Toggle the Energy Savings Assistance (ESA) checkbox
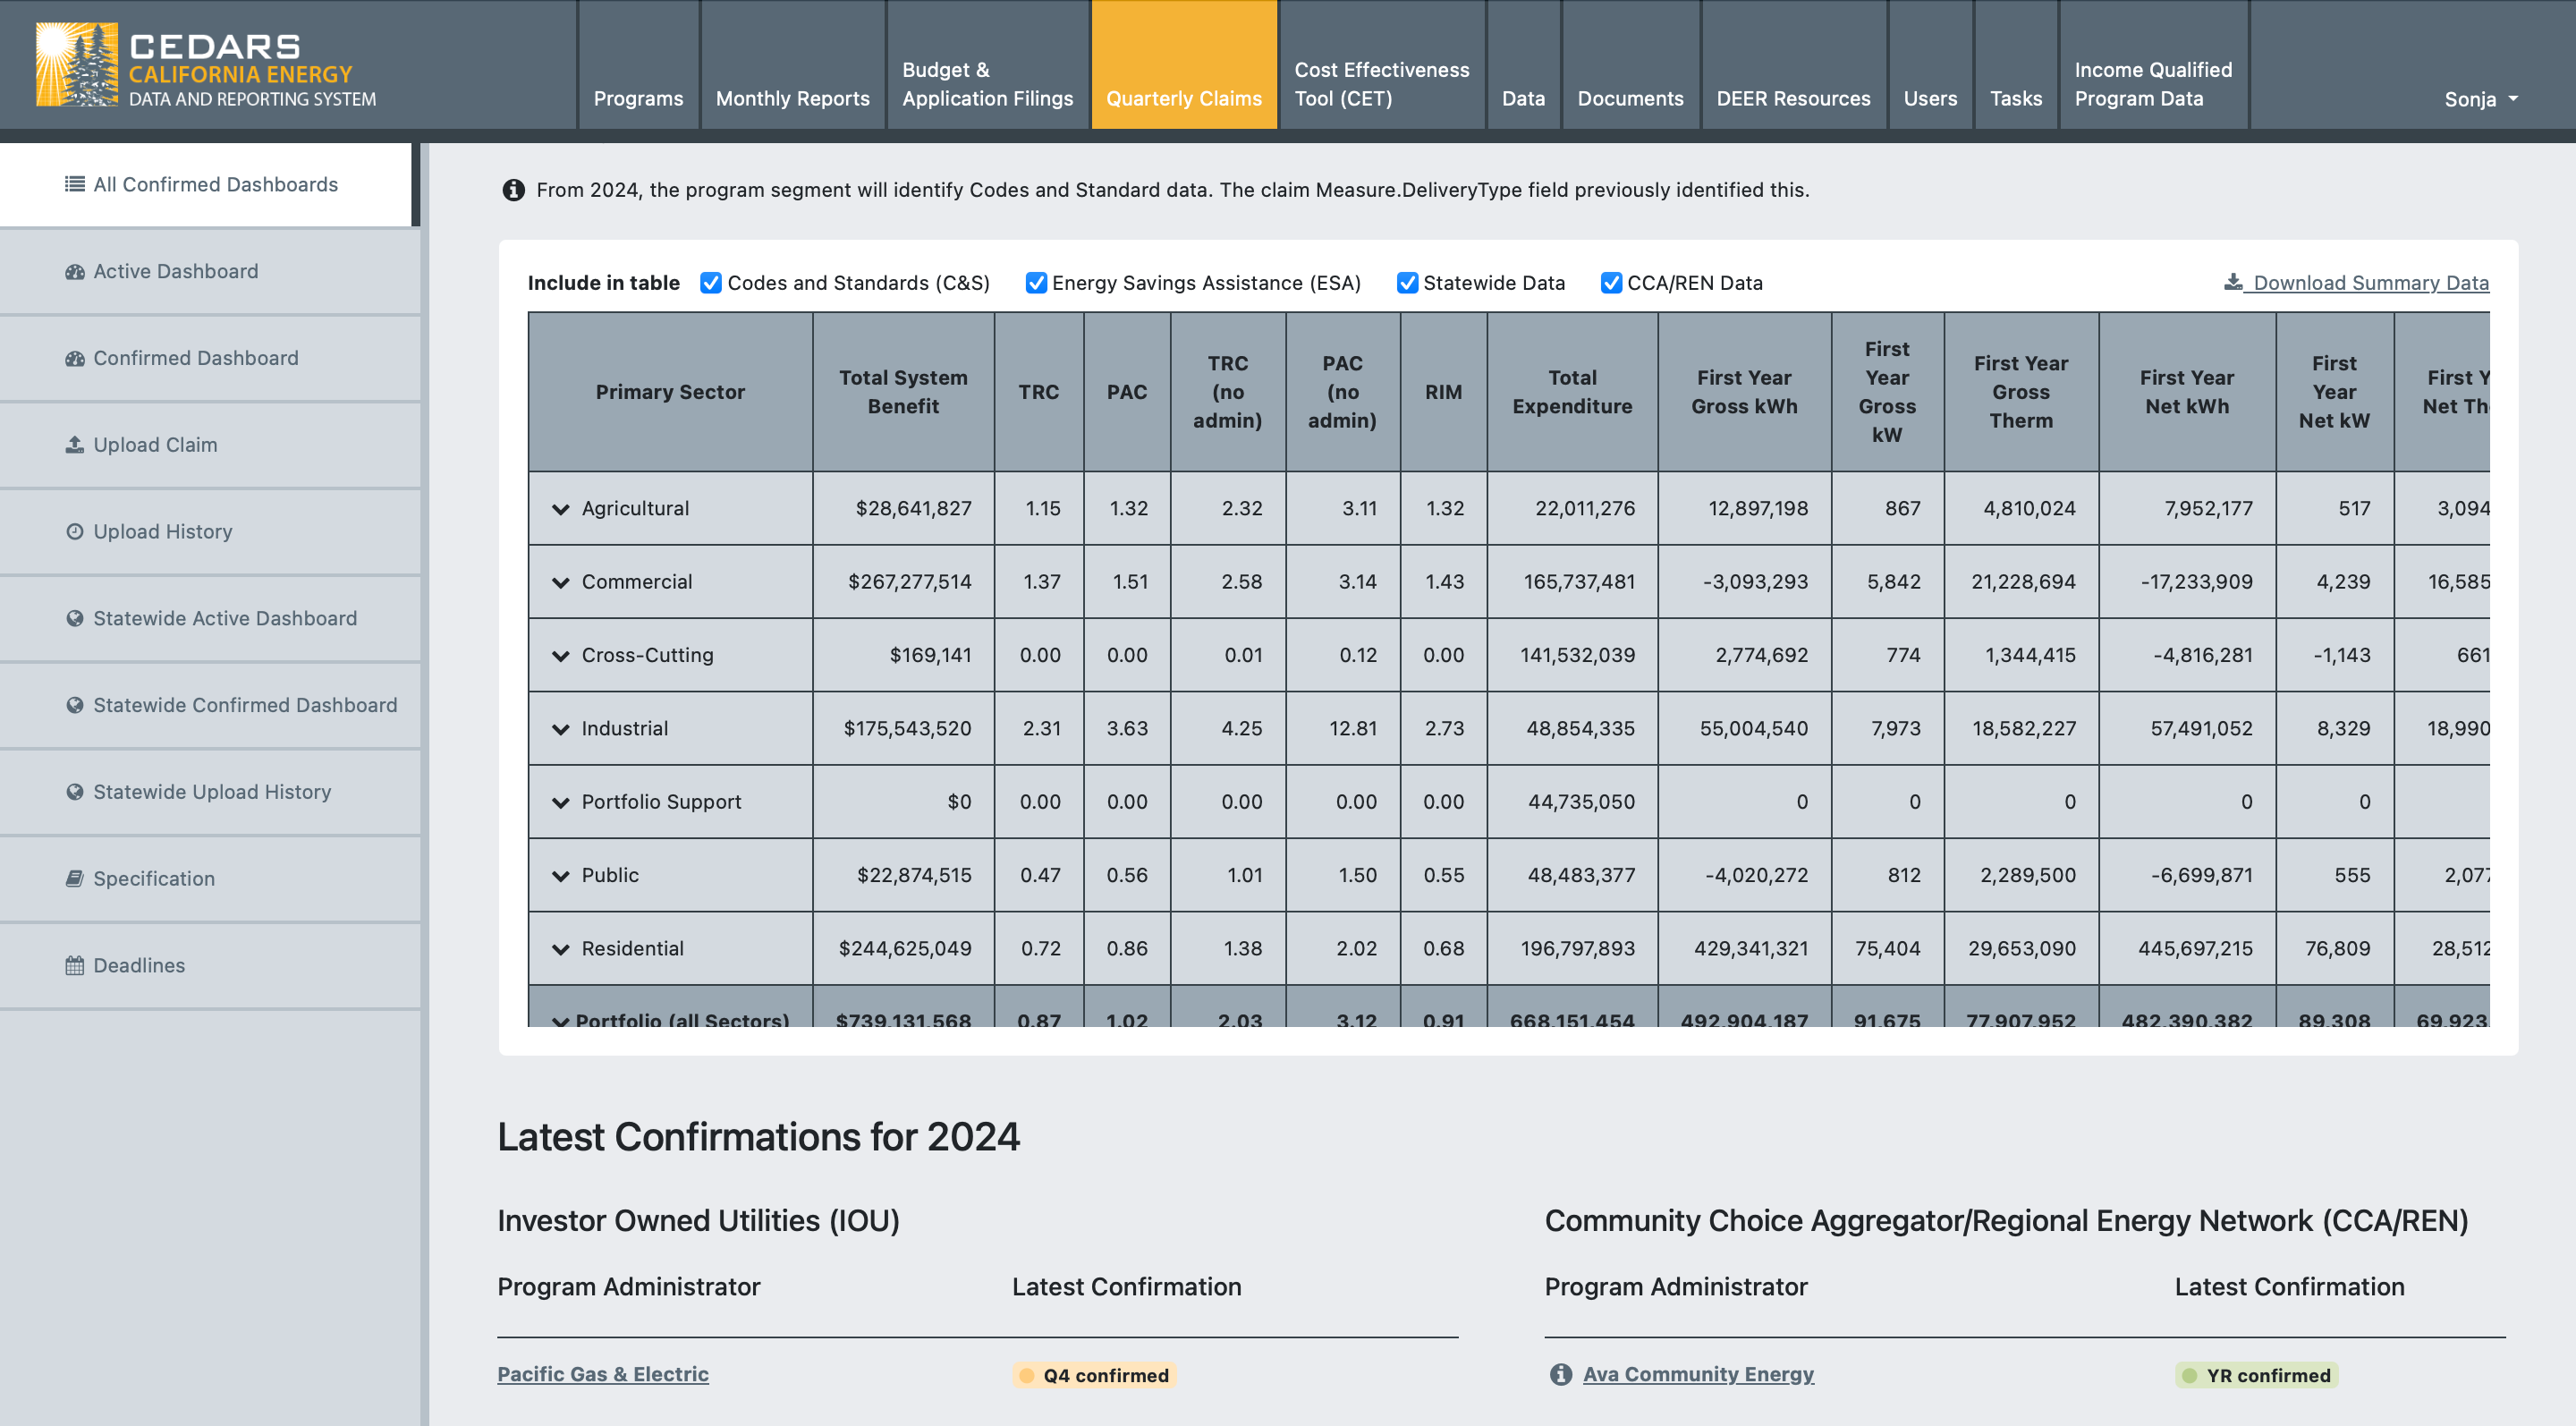Viewport: 2576px width, 1426px height. click(1036, 283)
